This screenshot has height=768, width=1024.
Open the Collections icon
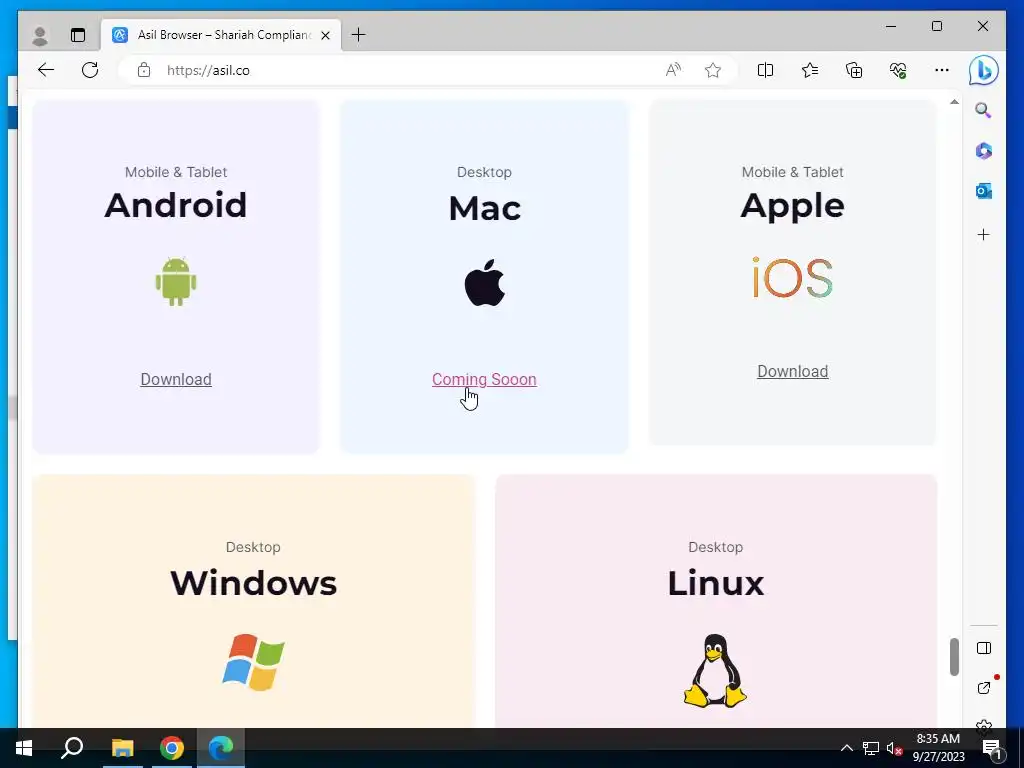854,70
